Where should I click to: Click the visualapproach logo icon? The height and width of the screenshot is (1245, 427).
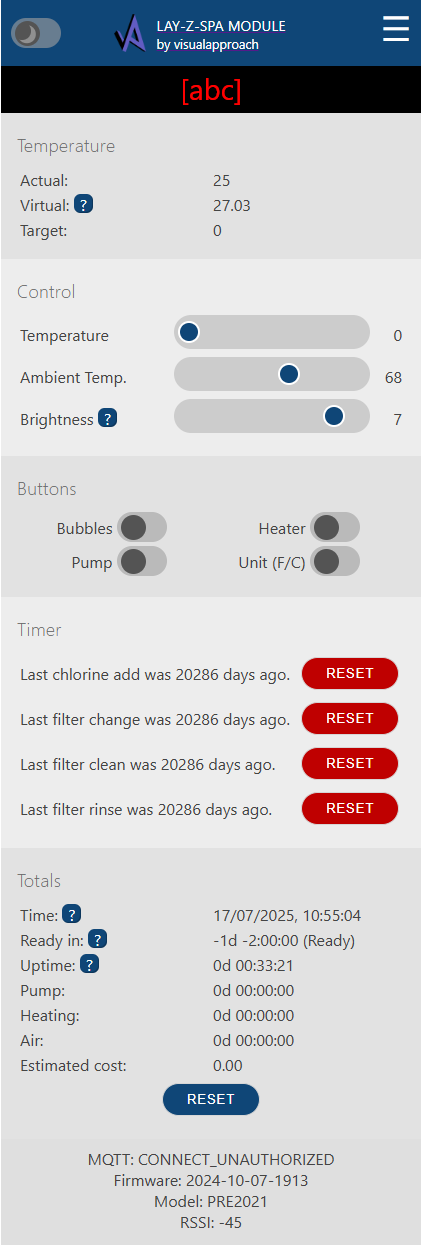[131, 33]
